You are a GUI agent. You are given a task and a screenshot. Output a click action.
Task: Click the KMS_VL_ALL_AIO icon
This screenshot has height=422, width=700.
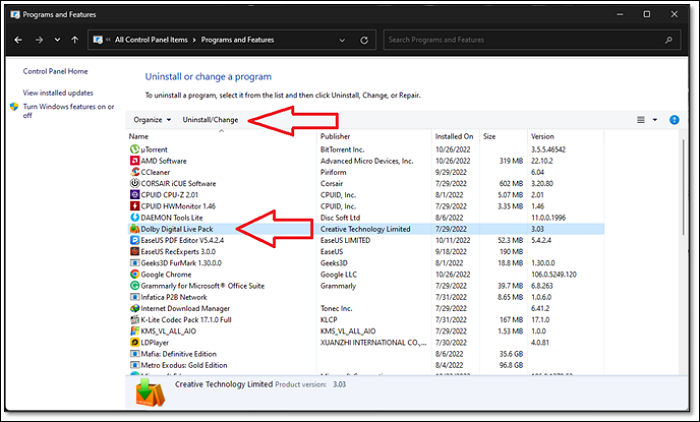click(134, 331)
